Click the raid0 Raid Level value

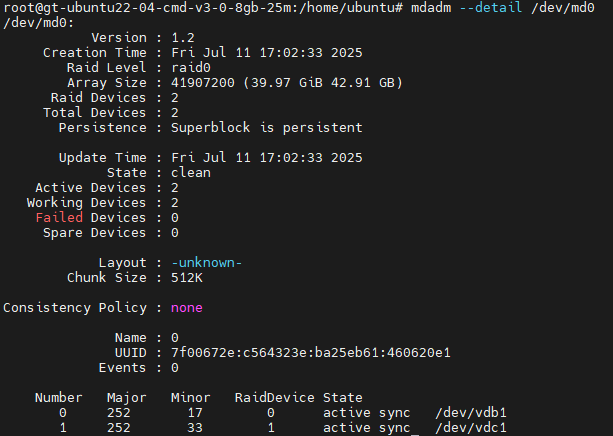(191, 68)
